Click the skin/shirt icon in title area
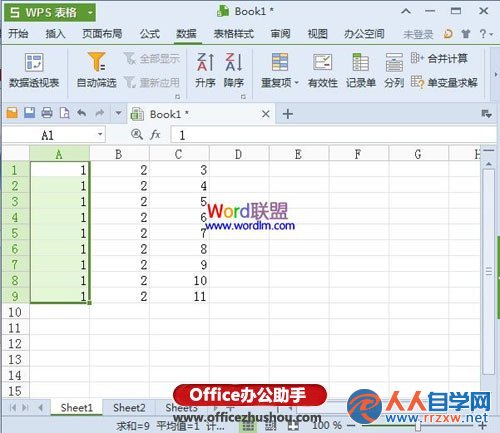This screenshot has width=500, height=433. [x=466, y=34]
